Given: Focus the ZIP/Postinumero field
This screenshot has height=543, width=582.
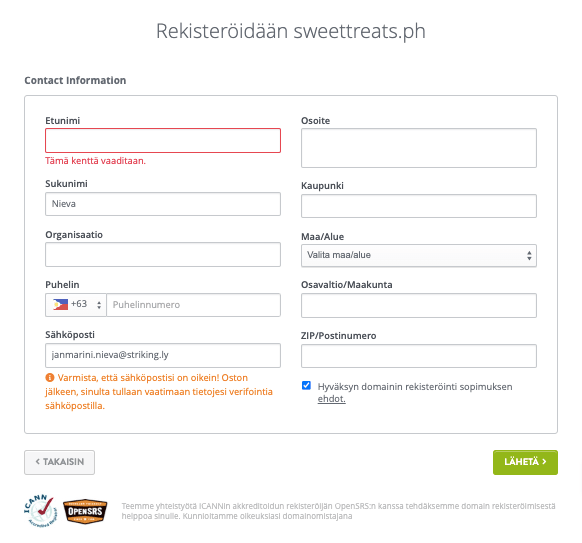Looking at the screenshot, I should point(419,356).
